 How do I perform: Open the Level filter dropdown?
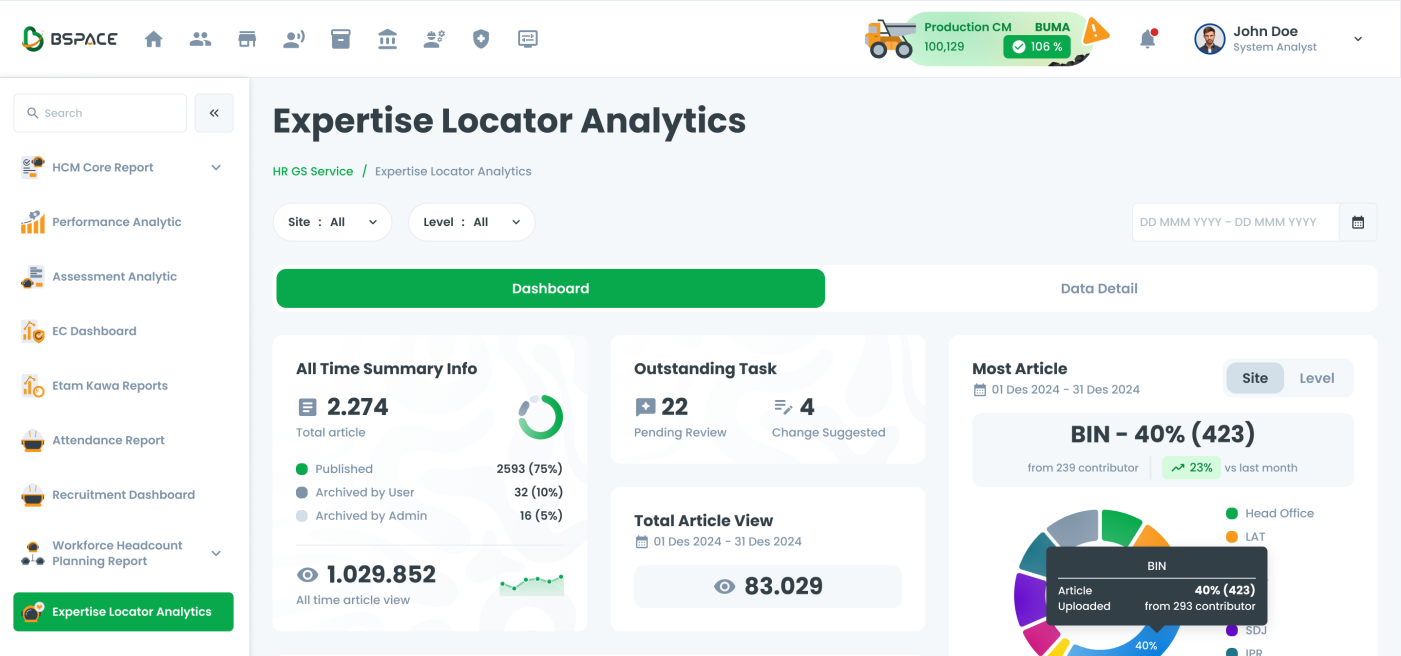pyautogui.click(x=471, y=222)
